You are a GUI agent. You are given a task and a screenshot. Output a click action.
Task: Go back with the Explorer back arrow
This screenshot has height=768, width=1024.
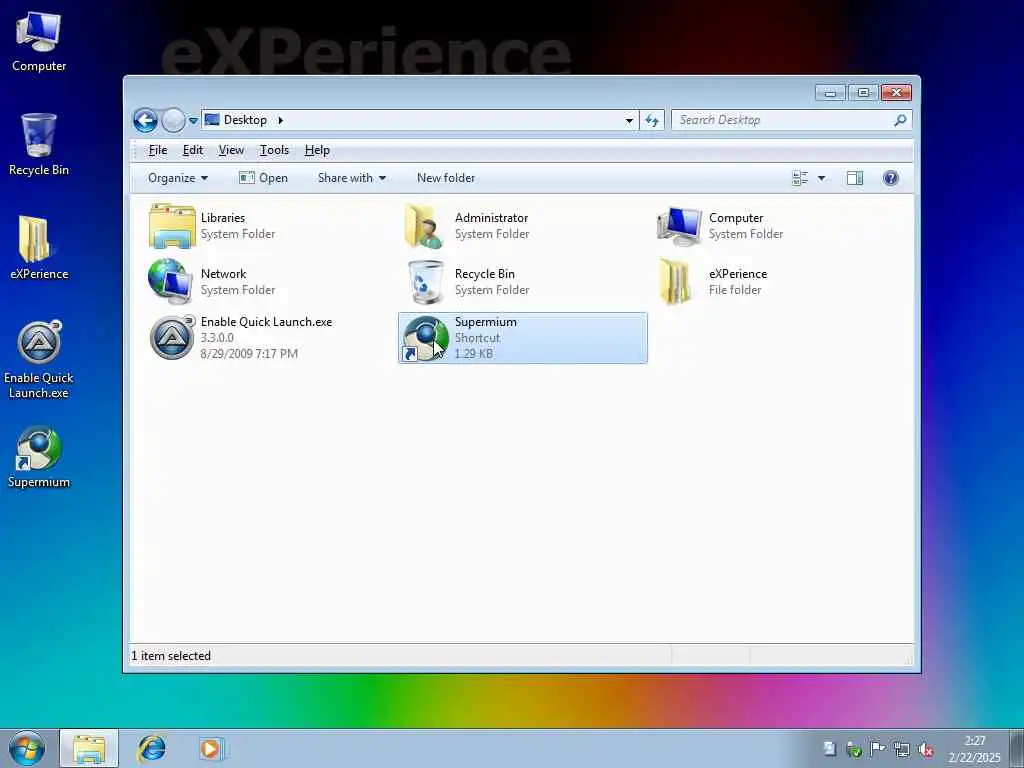[x=145, y=120]
